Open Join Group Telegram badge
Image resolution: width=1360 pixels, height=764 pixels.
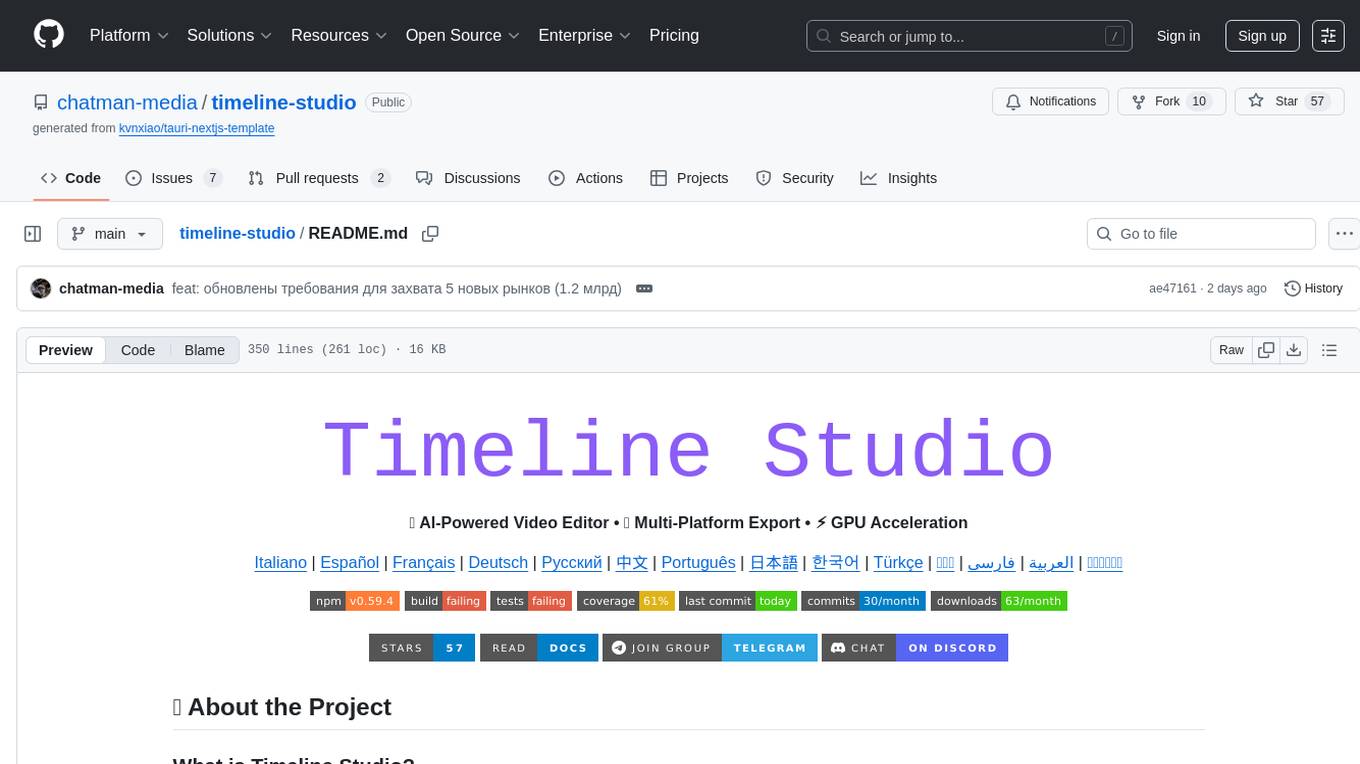pos(710,648)
